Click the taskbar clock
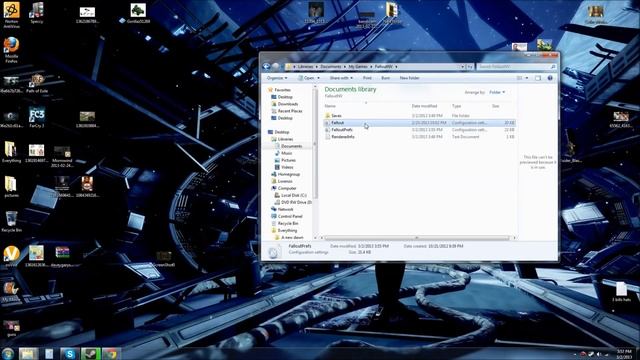This screenshot has width=640, height=360. pos(624,354)
